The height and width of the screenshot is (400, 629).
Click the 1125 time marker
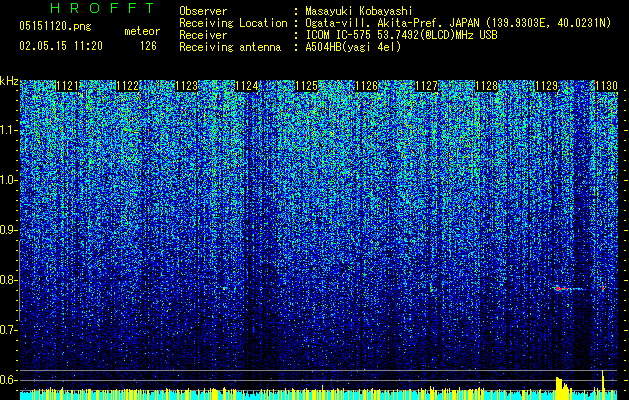306,86
